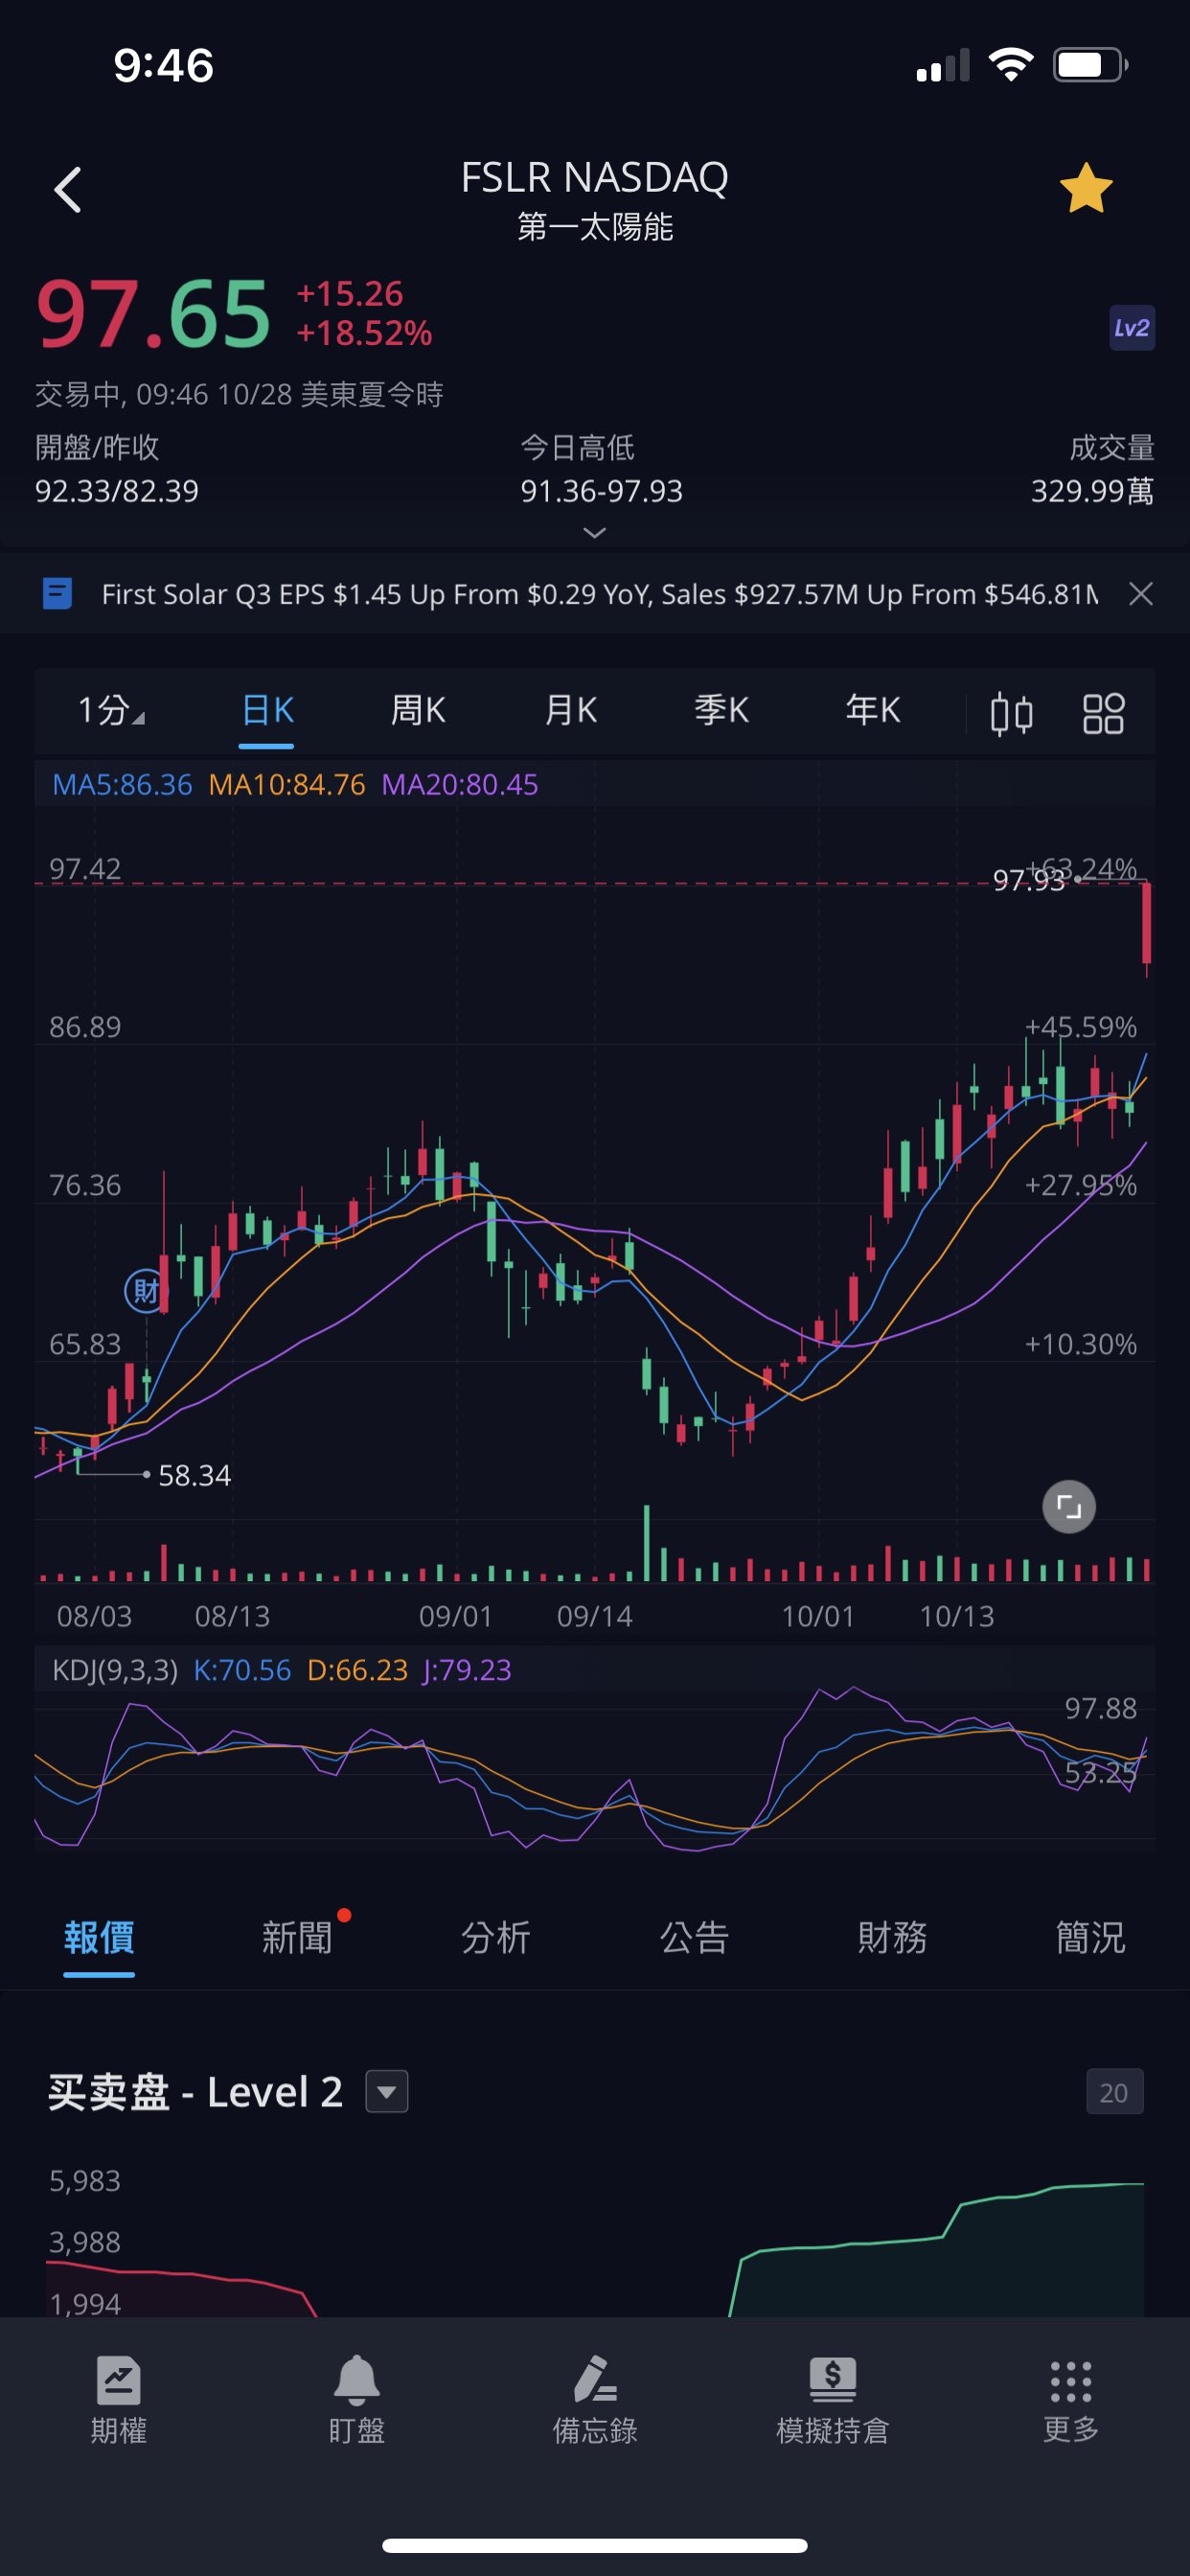This screenshot has width=1190, height=2576.
Task: Select the 月K chart tab
Action: click(x=570, y=711)
